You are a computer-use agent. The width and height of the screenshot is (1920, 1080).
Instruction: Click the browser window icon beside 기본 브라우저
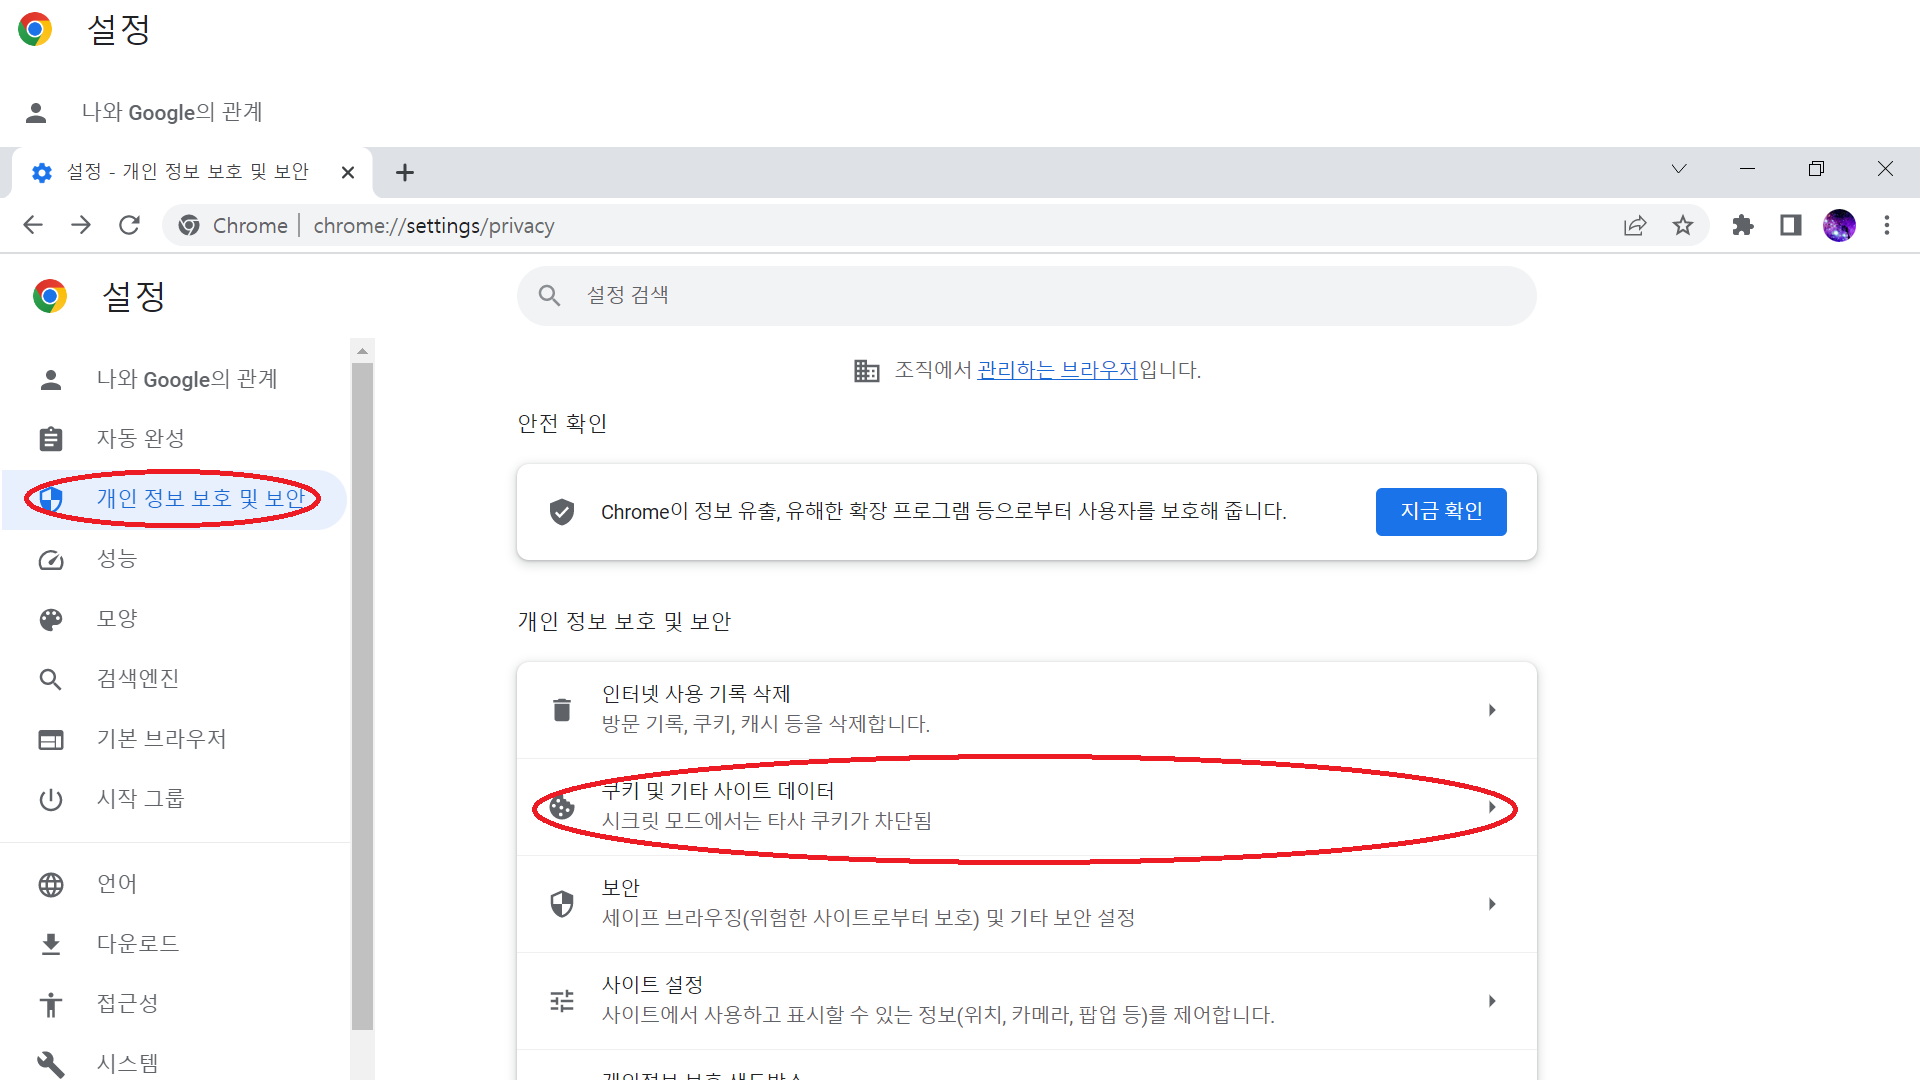click(x=51, y=740)
